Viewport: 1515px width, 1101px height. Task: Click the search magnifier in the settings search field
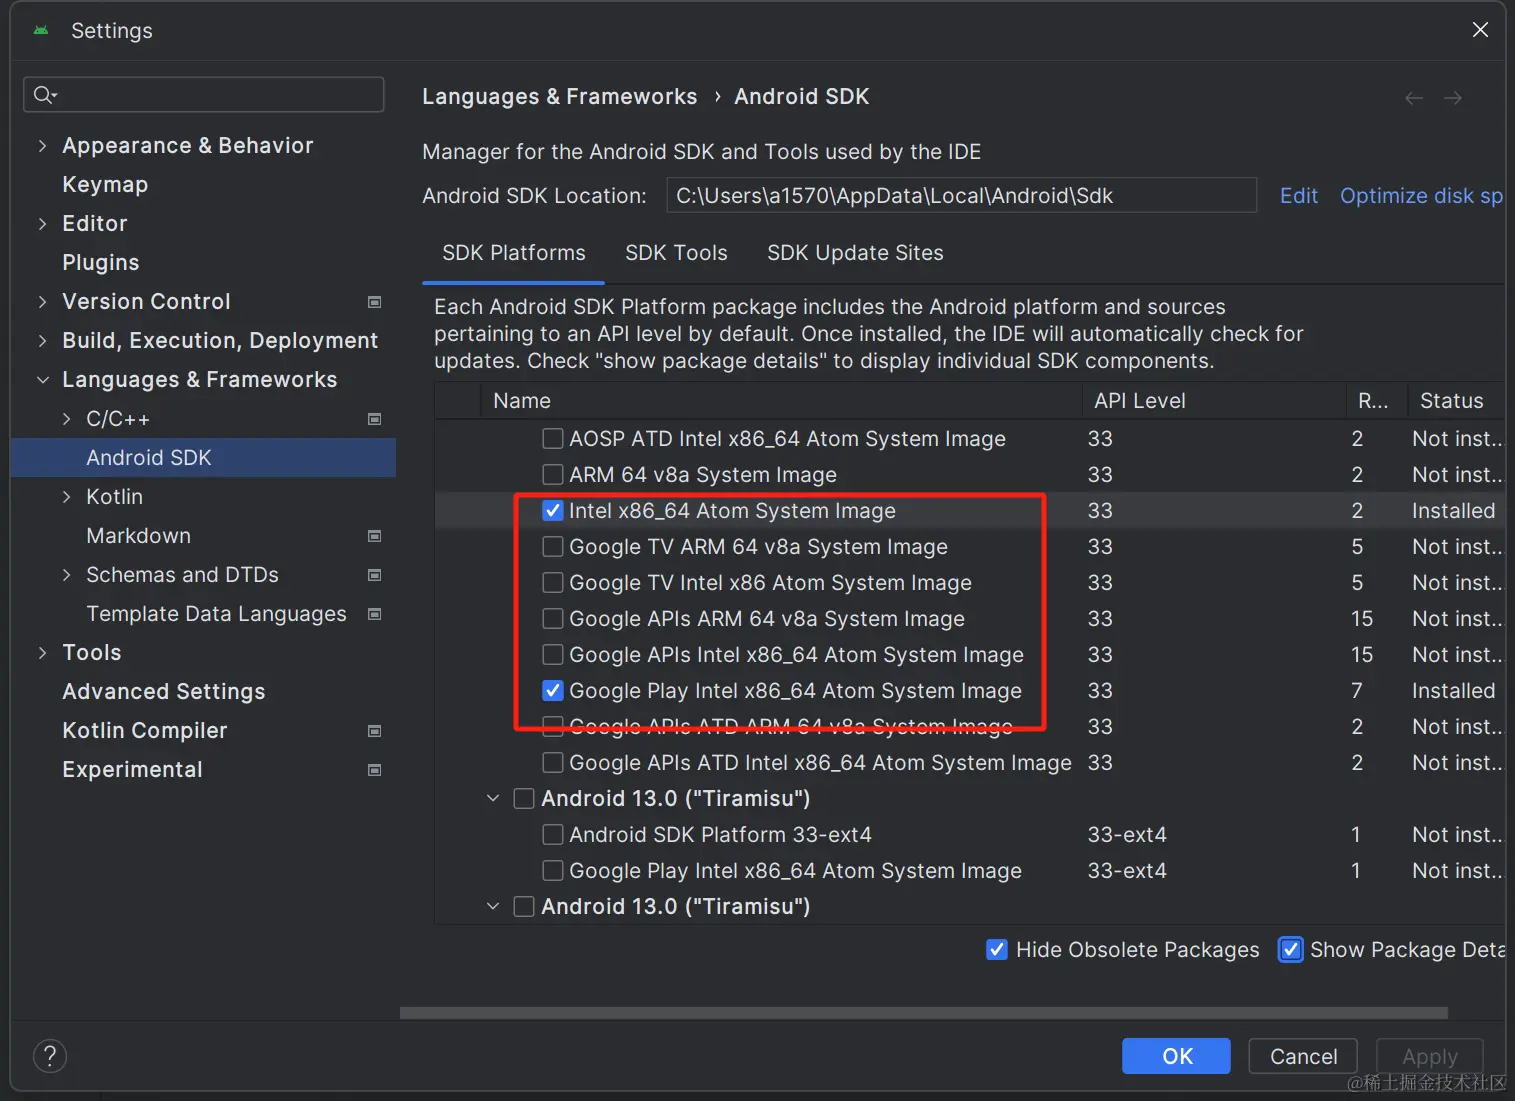[x=44, y=94]
